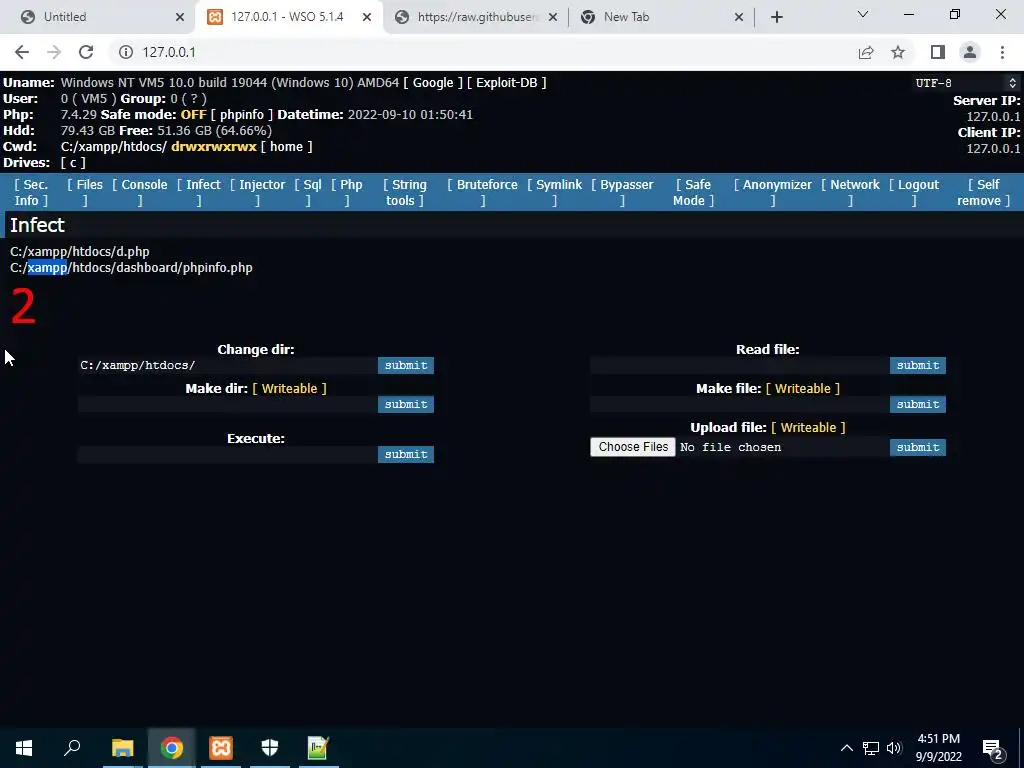Click the Self remove menu item
The width and height of the screenshot is (1024, 768).
[x=984, y=193]
